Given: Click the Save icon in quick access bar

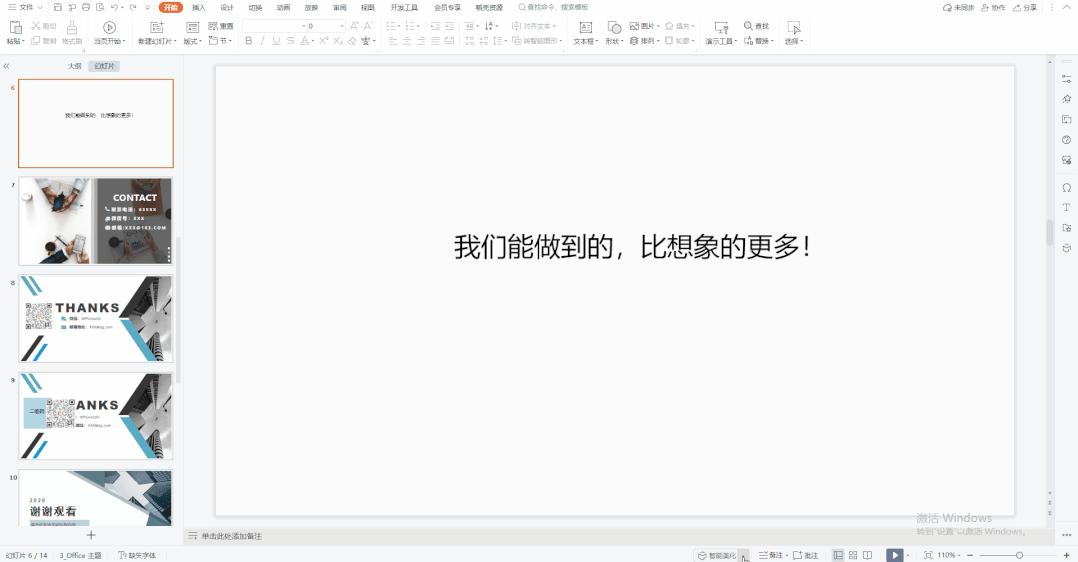Looking at the screenshot, I should pos(58,8).
